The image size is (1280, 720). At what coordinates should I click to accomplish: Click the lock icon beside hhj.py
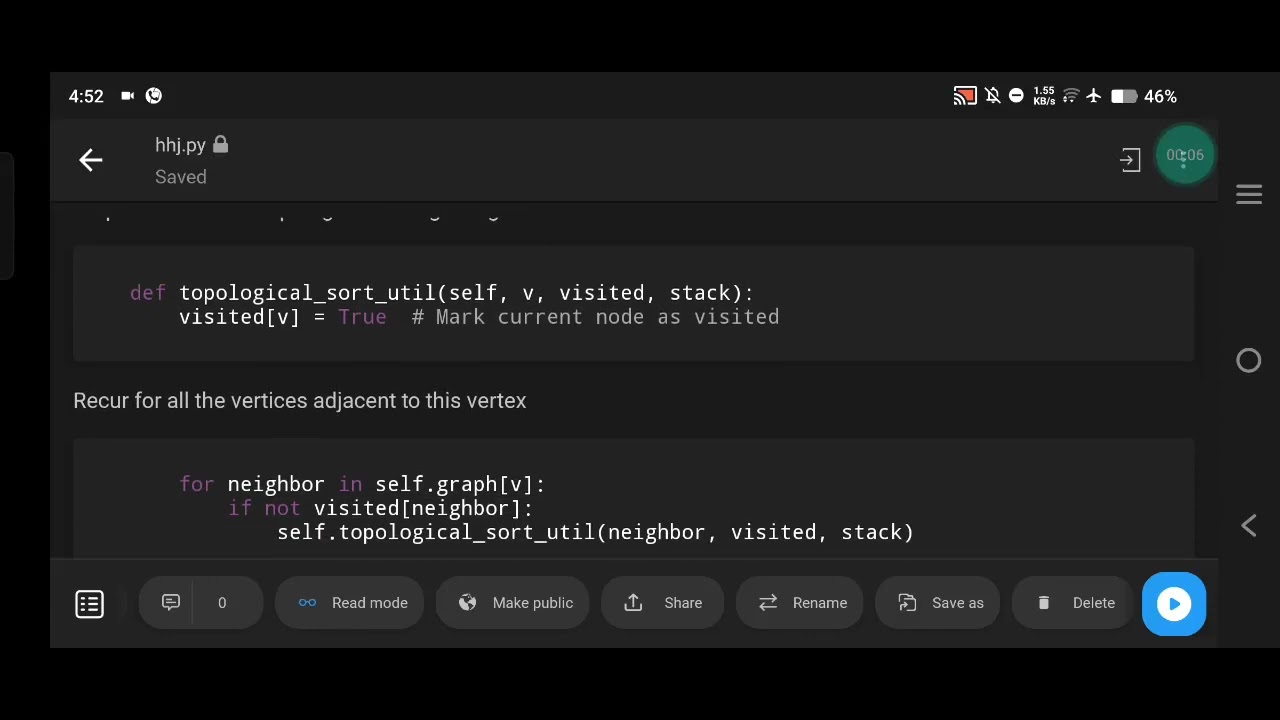[x=221, y=145]
